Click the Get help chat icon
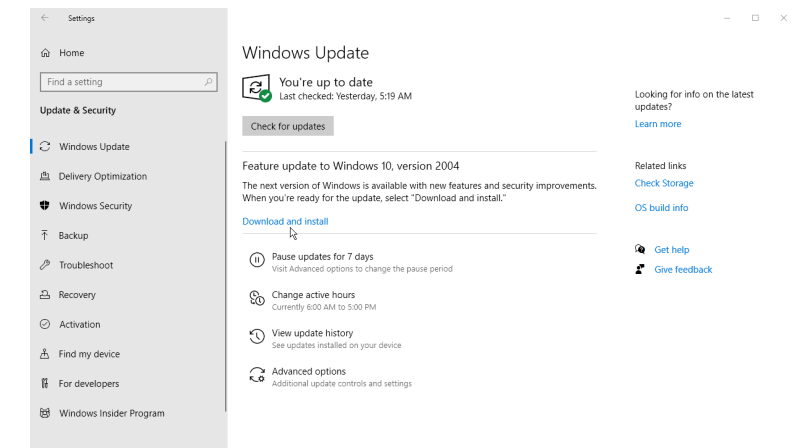Image resolution: width=794 pixels, height=448 pixels. pos(640,249)
